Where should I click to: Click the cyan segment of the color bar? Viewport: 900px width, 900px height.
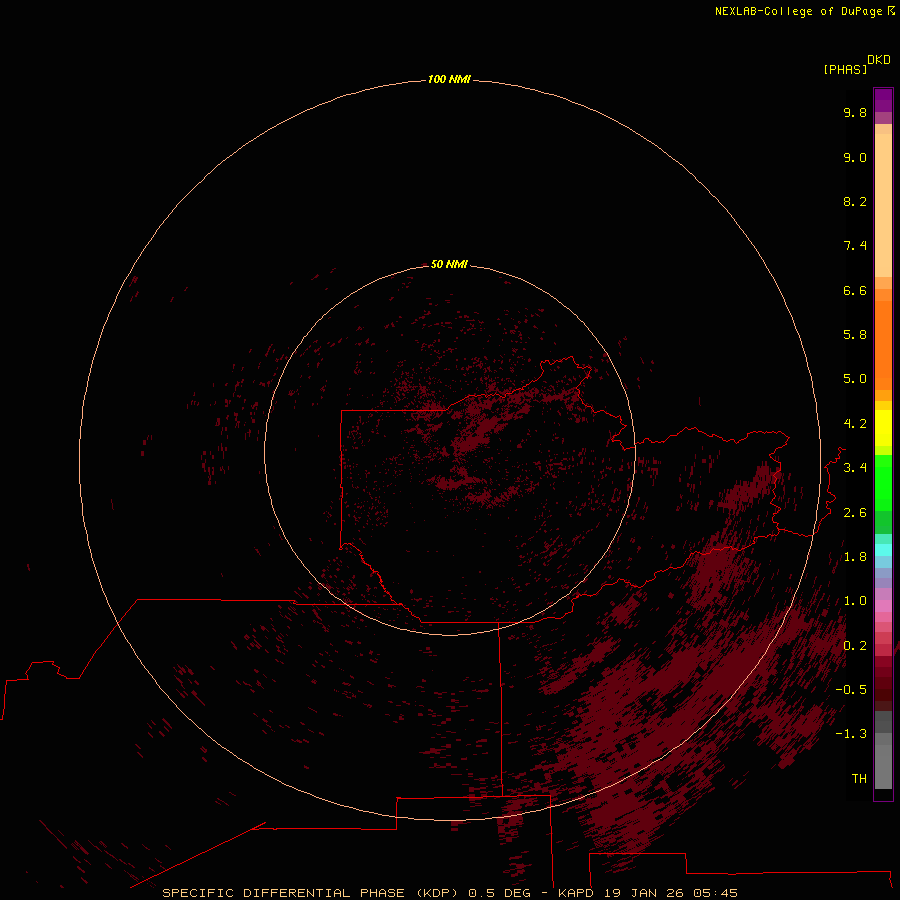[883, 550]
